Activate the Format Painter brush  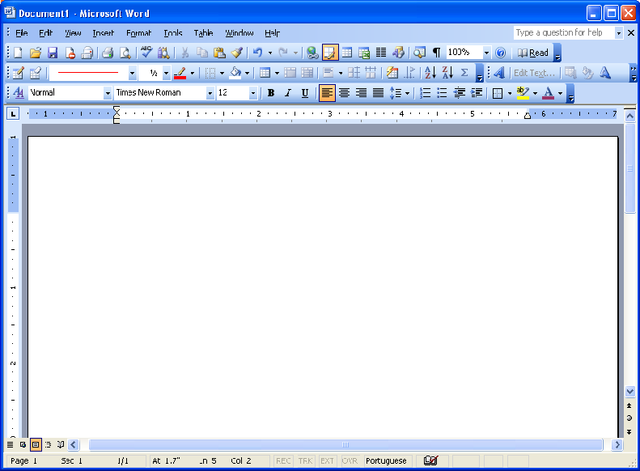pos(237,53)
